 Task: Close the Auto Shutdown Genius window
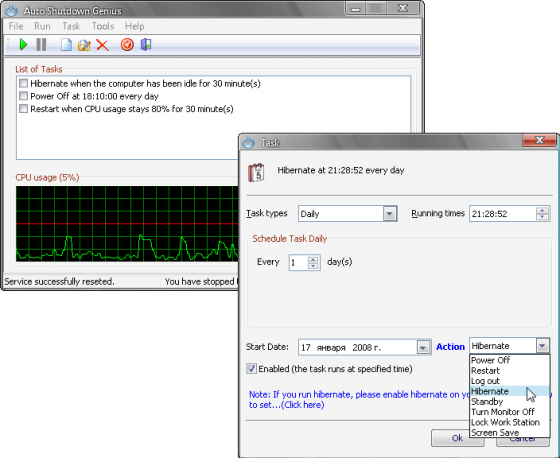pyautogui.click(x=402, y=8)
